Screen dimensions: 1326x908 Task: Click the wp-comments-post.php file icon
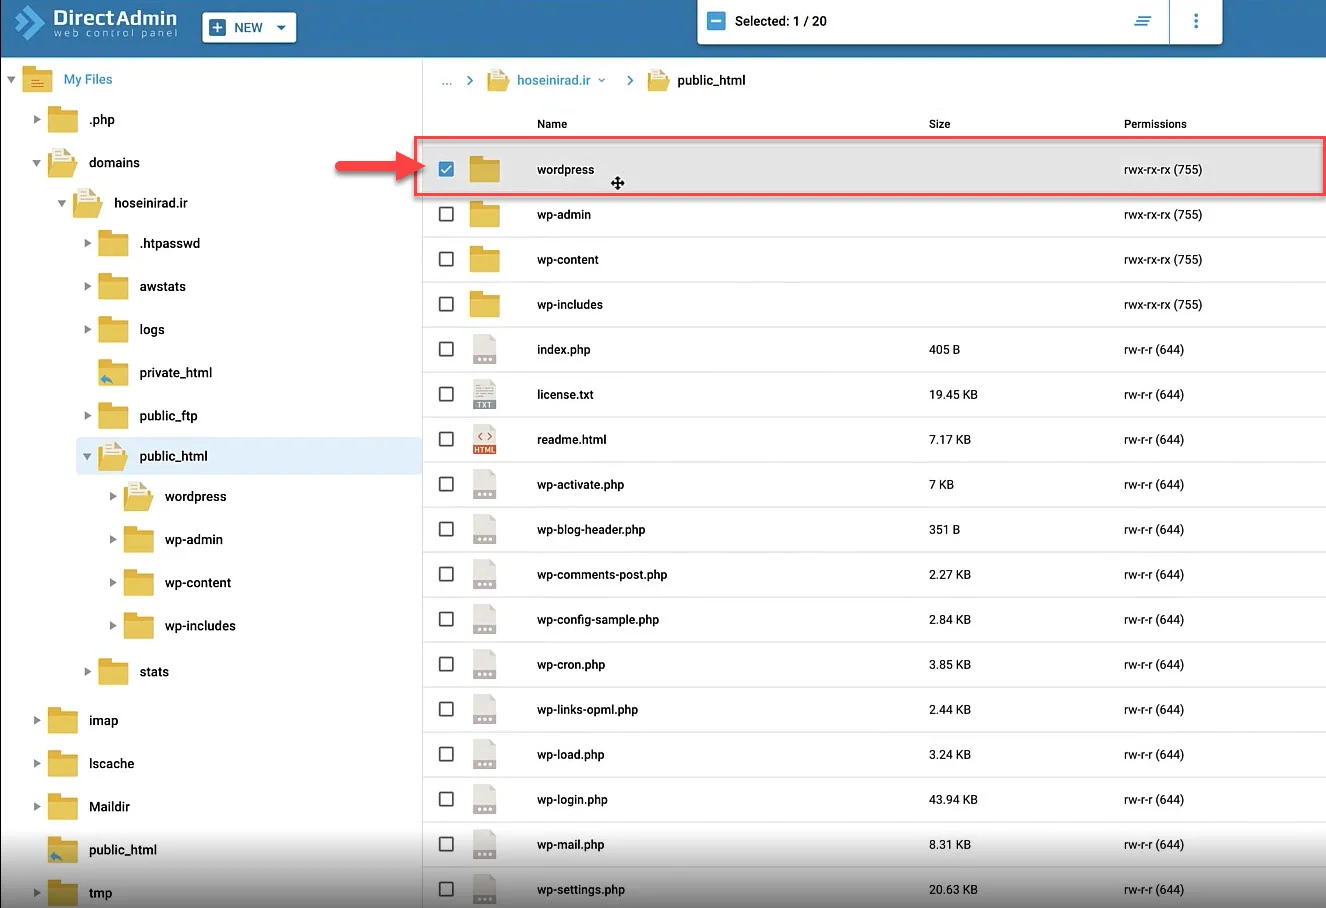coord(484,574)
